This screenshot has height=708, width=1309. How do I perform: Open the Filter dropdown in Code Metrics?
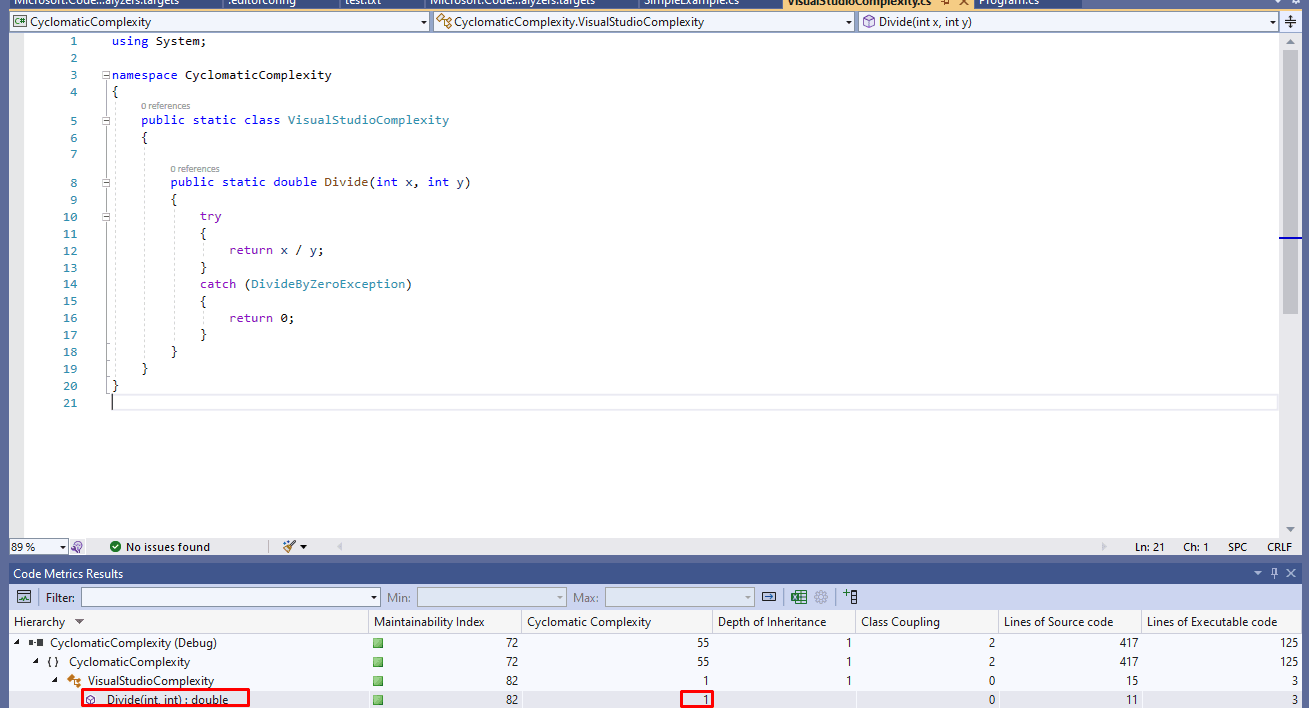coord(374,598)
